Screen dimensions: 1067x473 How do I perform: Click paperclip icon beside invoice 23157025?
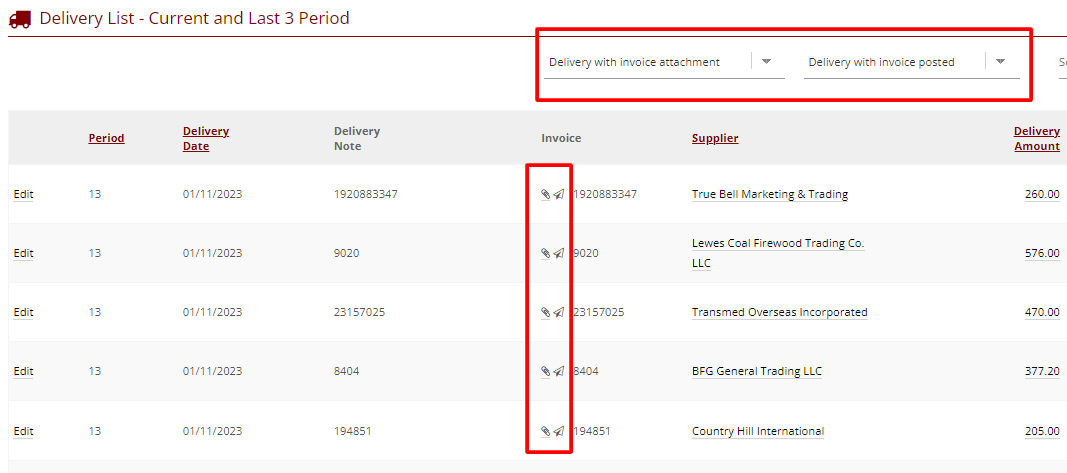[545, 312]
